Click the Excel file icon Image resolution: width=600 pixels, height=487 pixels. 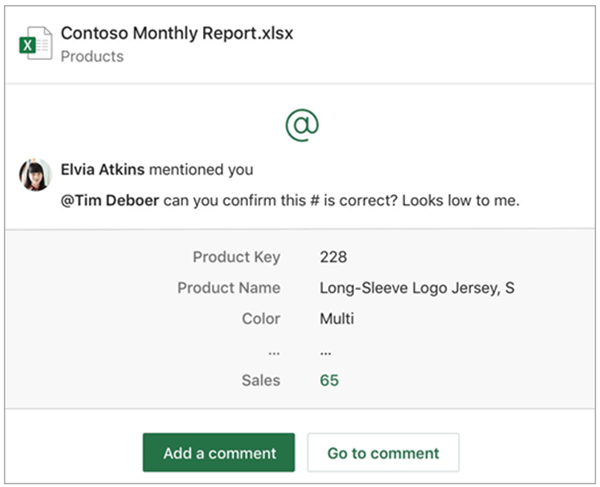[x=35, y=44]
